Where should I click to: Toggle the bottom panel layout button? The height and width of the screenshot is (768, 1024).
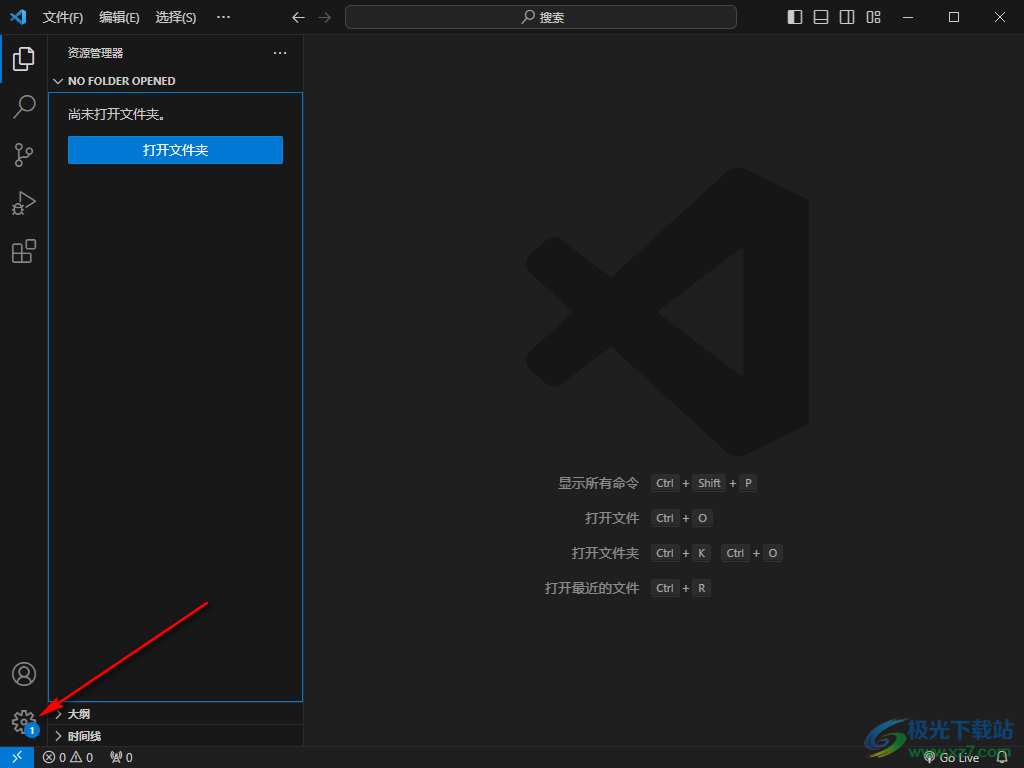tap(821, 17)
